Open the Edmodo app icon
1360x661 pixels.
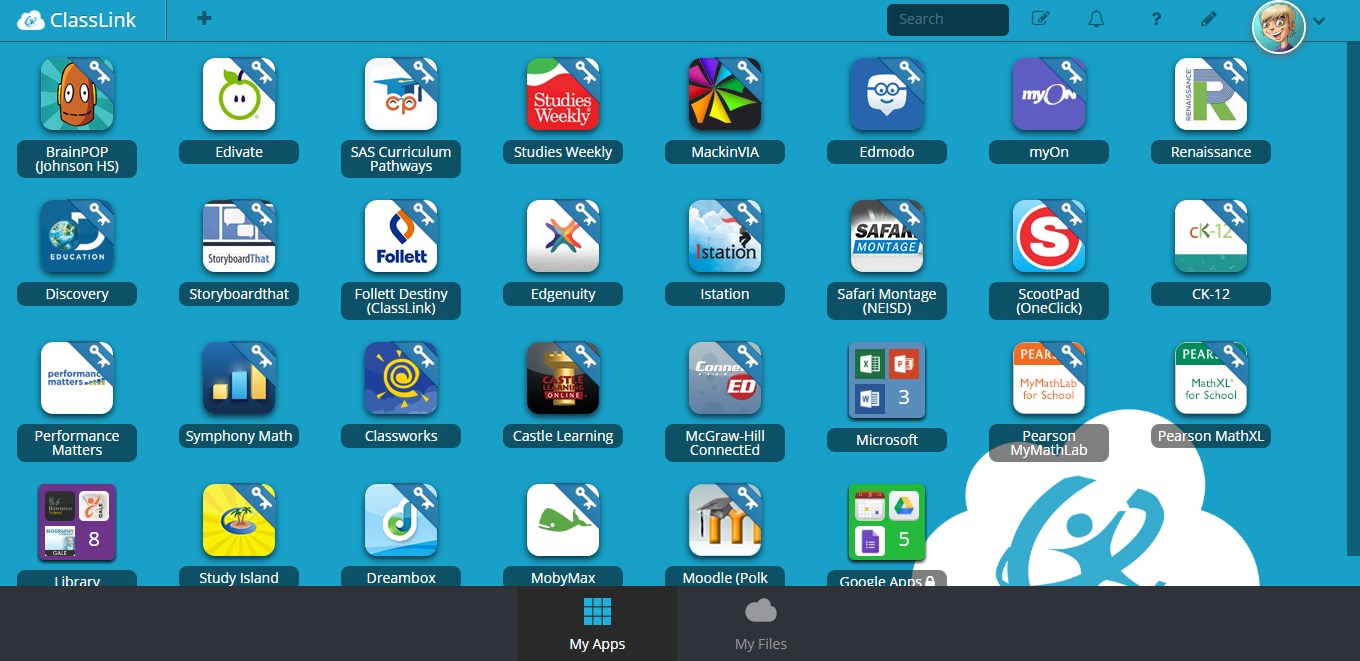(887, 94)
